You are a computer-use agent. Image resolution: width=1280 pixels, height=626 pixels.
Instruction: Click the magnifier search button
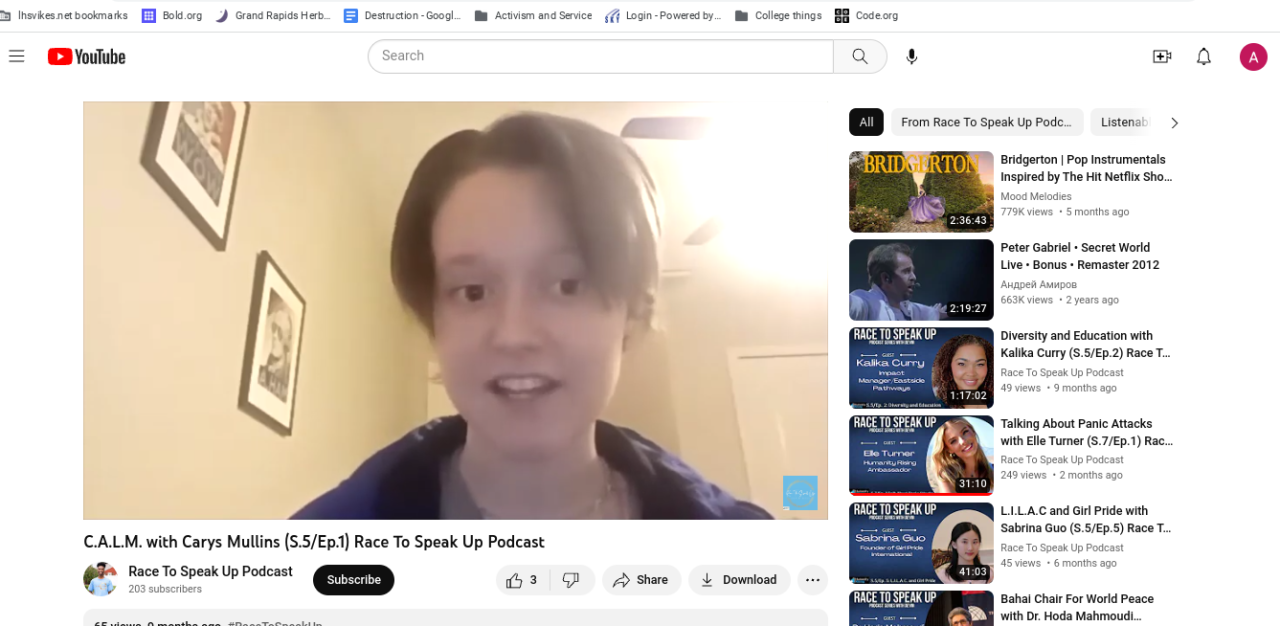tap(860, 56)
